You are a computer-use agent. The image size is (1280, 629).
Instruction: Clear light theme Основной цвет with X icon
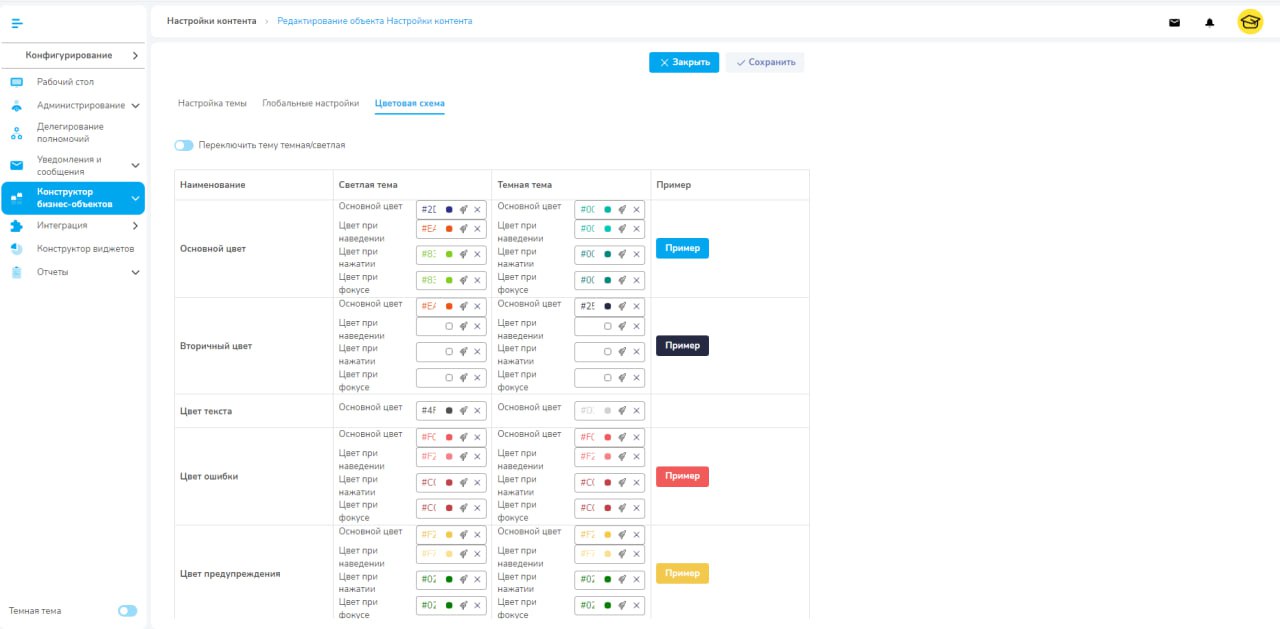[x=477, y=210]
